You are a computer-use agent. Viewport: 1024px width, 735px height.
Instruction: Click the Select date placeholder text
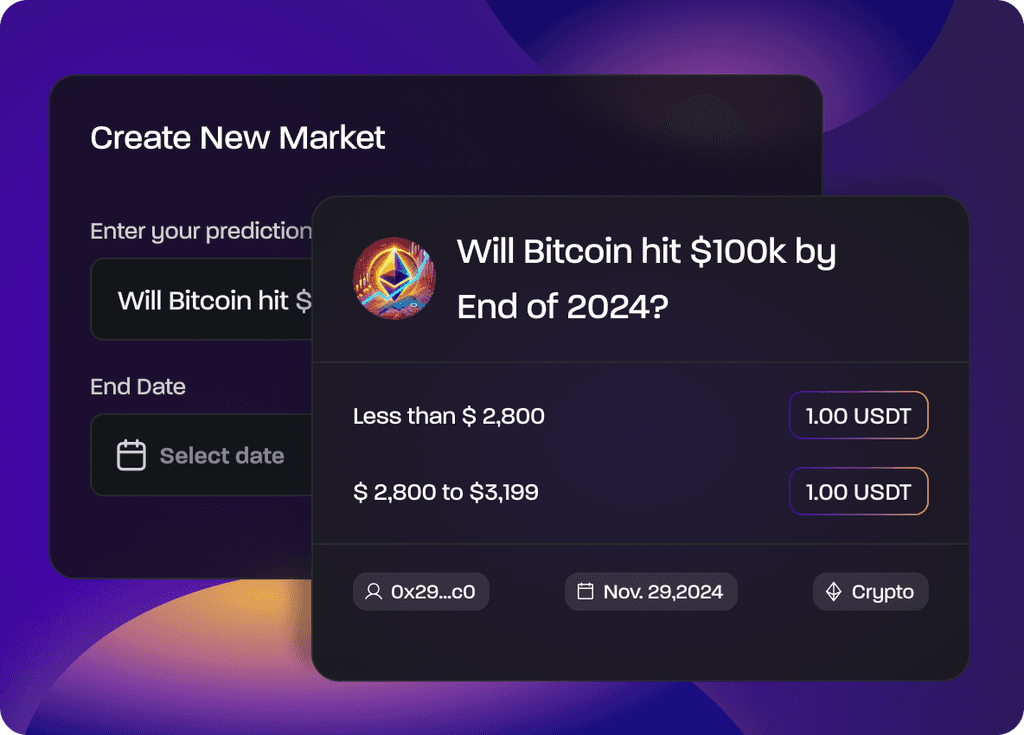tap(222, 456)
